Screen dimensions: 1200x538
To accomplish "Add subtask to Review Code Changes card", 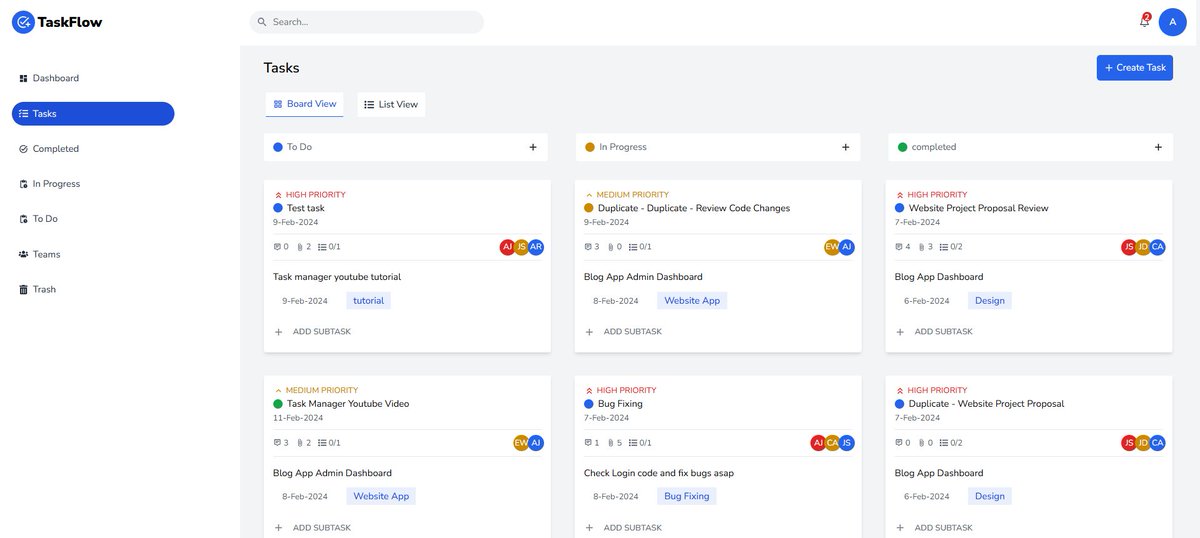I will click(x=623, y=331).
